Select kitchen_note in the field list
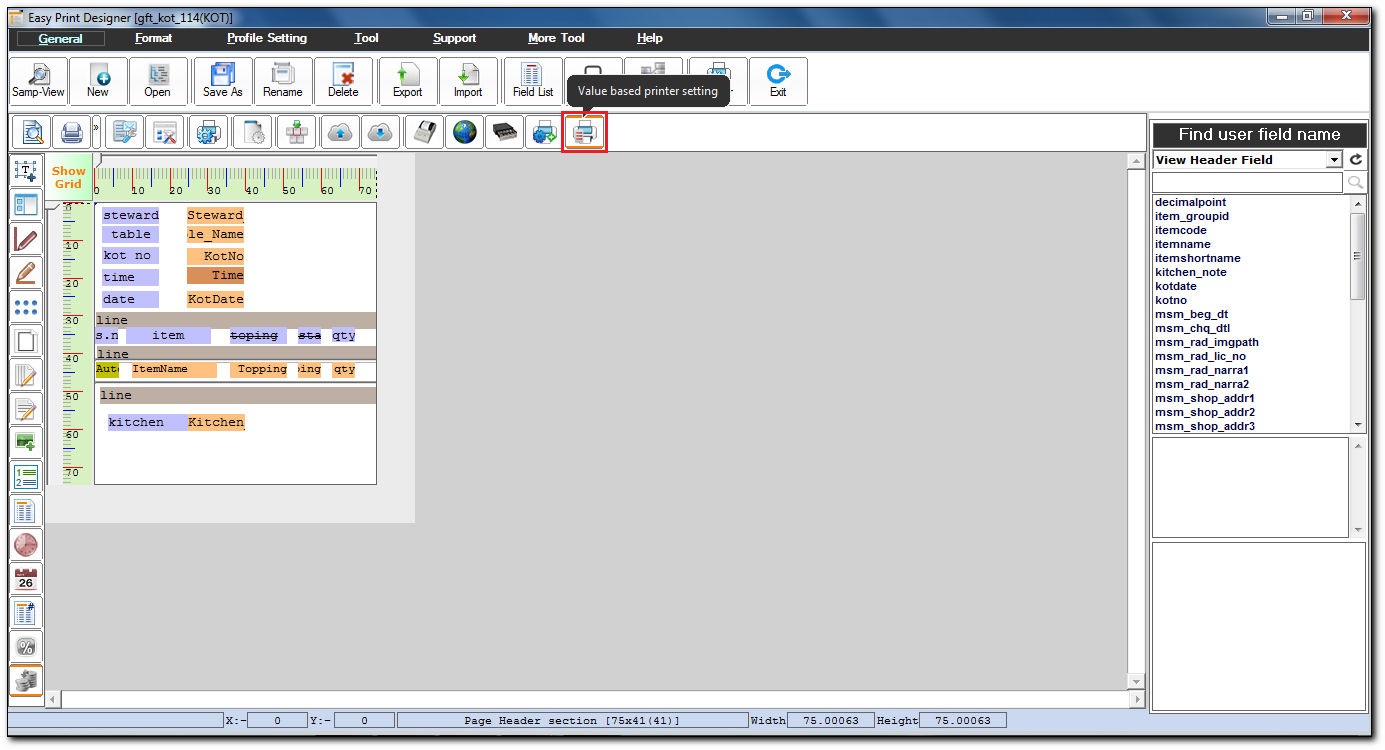The height and width of the screenshot is (750, 1385). 1190,272
